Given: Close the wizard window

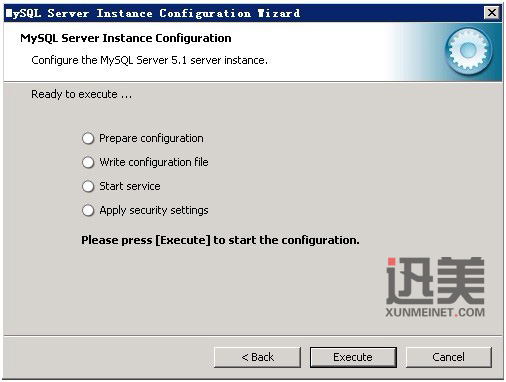Looking at the screenshot, I should tap(492, 13).
